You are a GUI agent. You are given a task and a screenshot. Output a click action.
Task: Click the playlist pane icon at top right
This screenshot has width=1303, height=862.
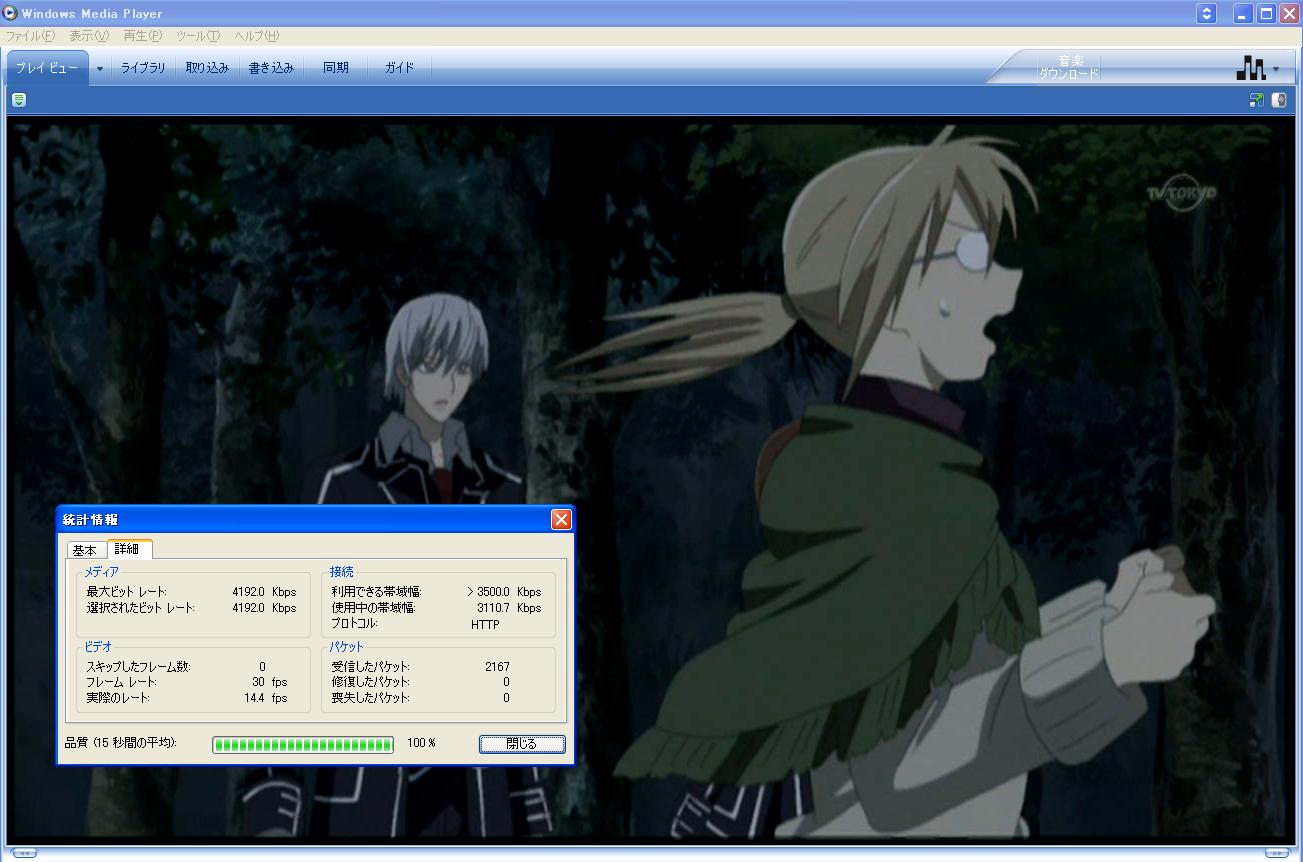tap(1279, 99)
